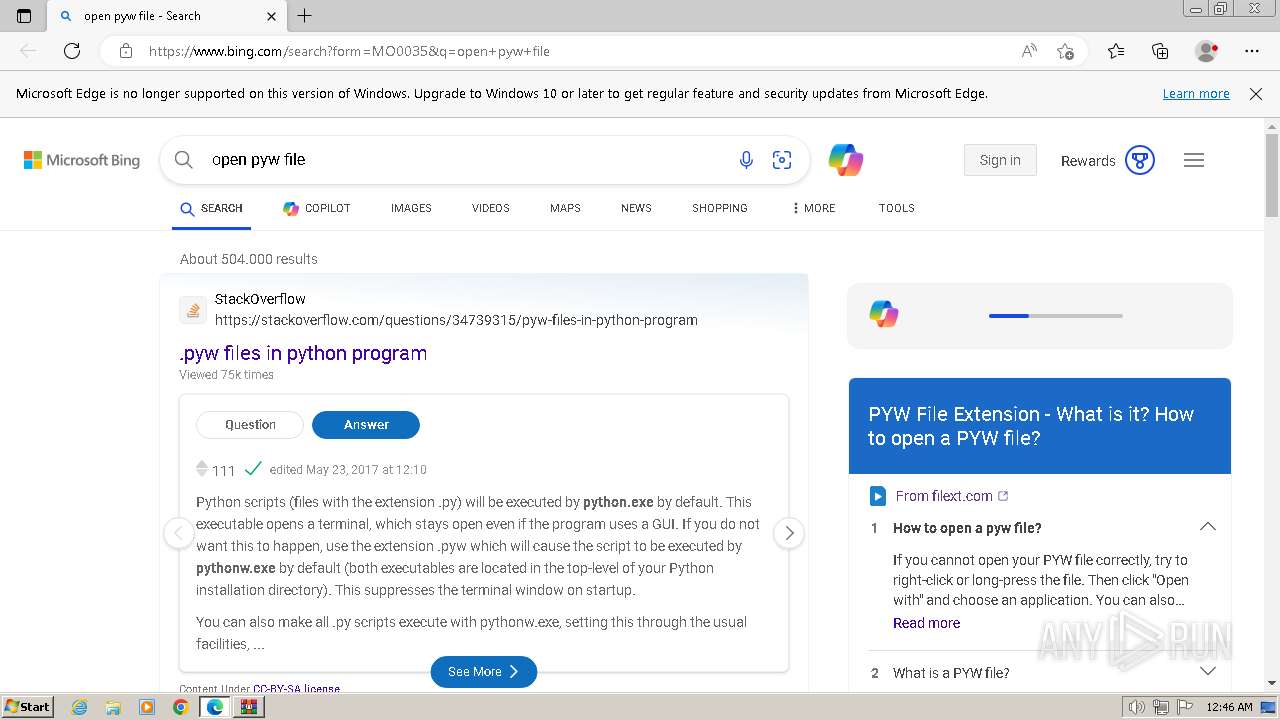
Task: Click the Copilot loading progress bar
Action: (1056, 316)
